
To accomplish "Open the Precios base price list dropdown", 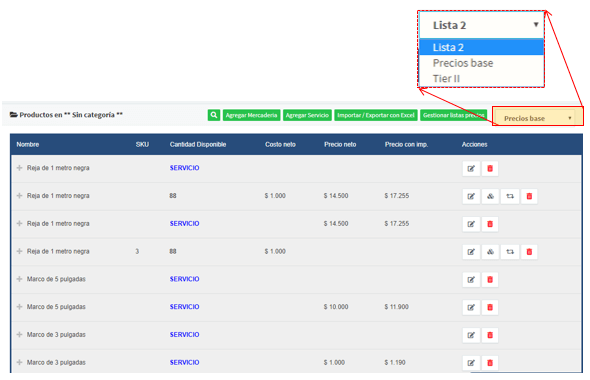I will point(535,118).
